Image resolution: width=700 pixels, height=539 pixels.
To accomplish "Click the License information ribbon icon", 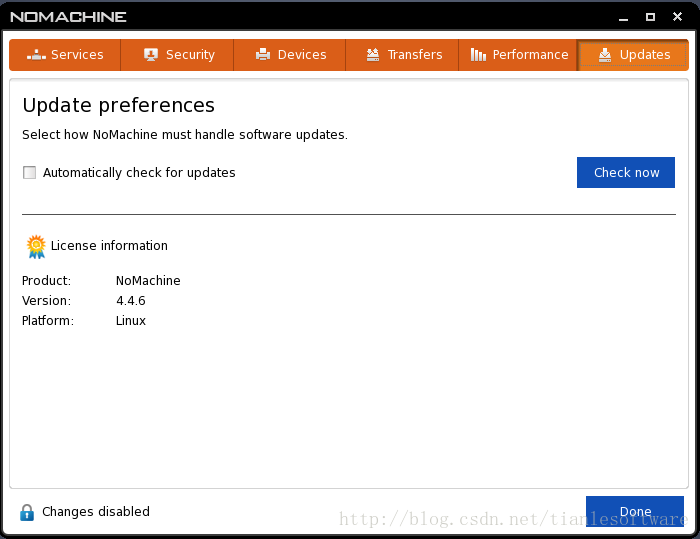I will tap(36, 247).
